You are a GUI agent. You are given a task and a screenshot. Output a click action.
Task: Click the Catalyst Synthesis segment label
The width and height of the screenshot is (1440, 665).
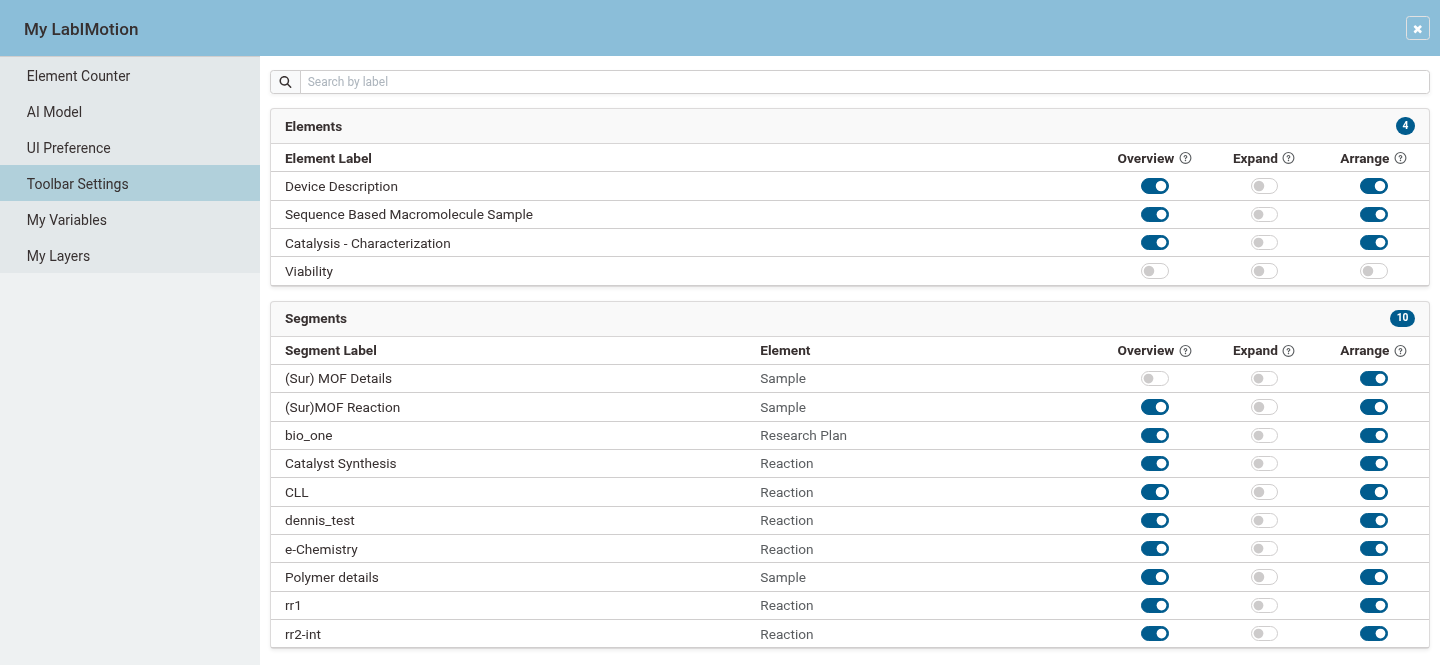coord(340,463)
